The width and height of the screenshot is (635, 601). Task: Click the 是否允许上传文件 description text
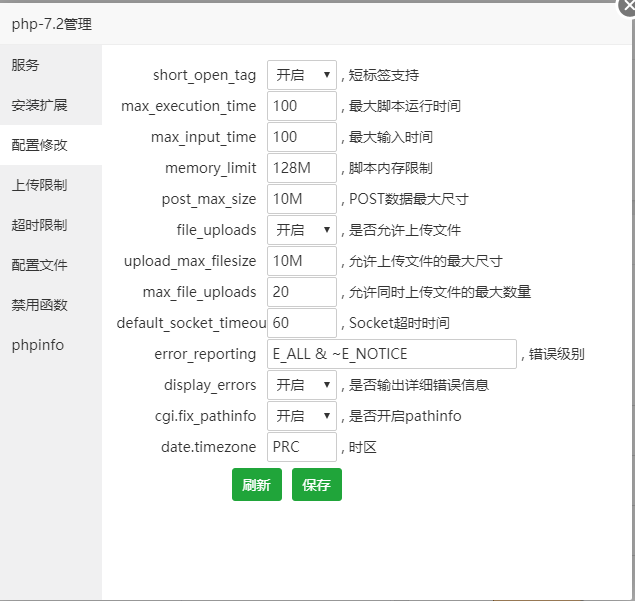point(405,230)
